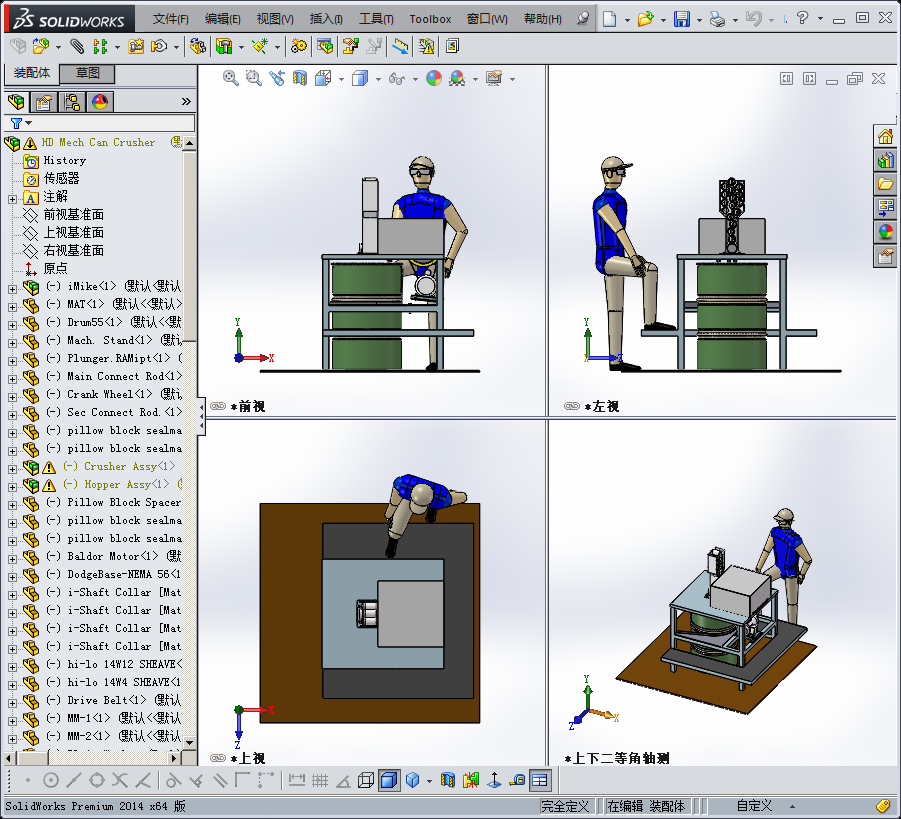901x819 pixels.
Task: Toggle the search pin icon beside 帮助 menu
Action: 583,18
